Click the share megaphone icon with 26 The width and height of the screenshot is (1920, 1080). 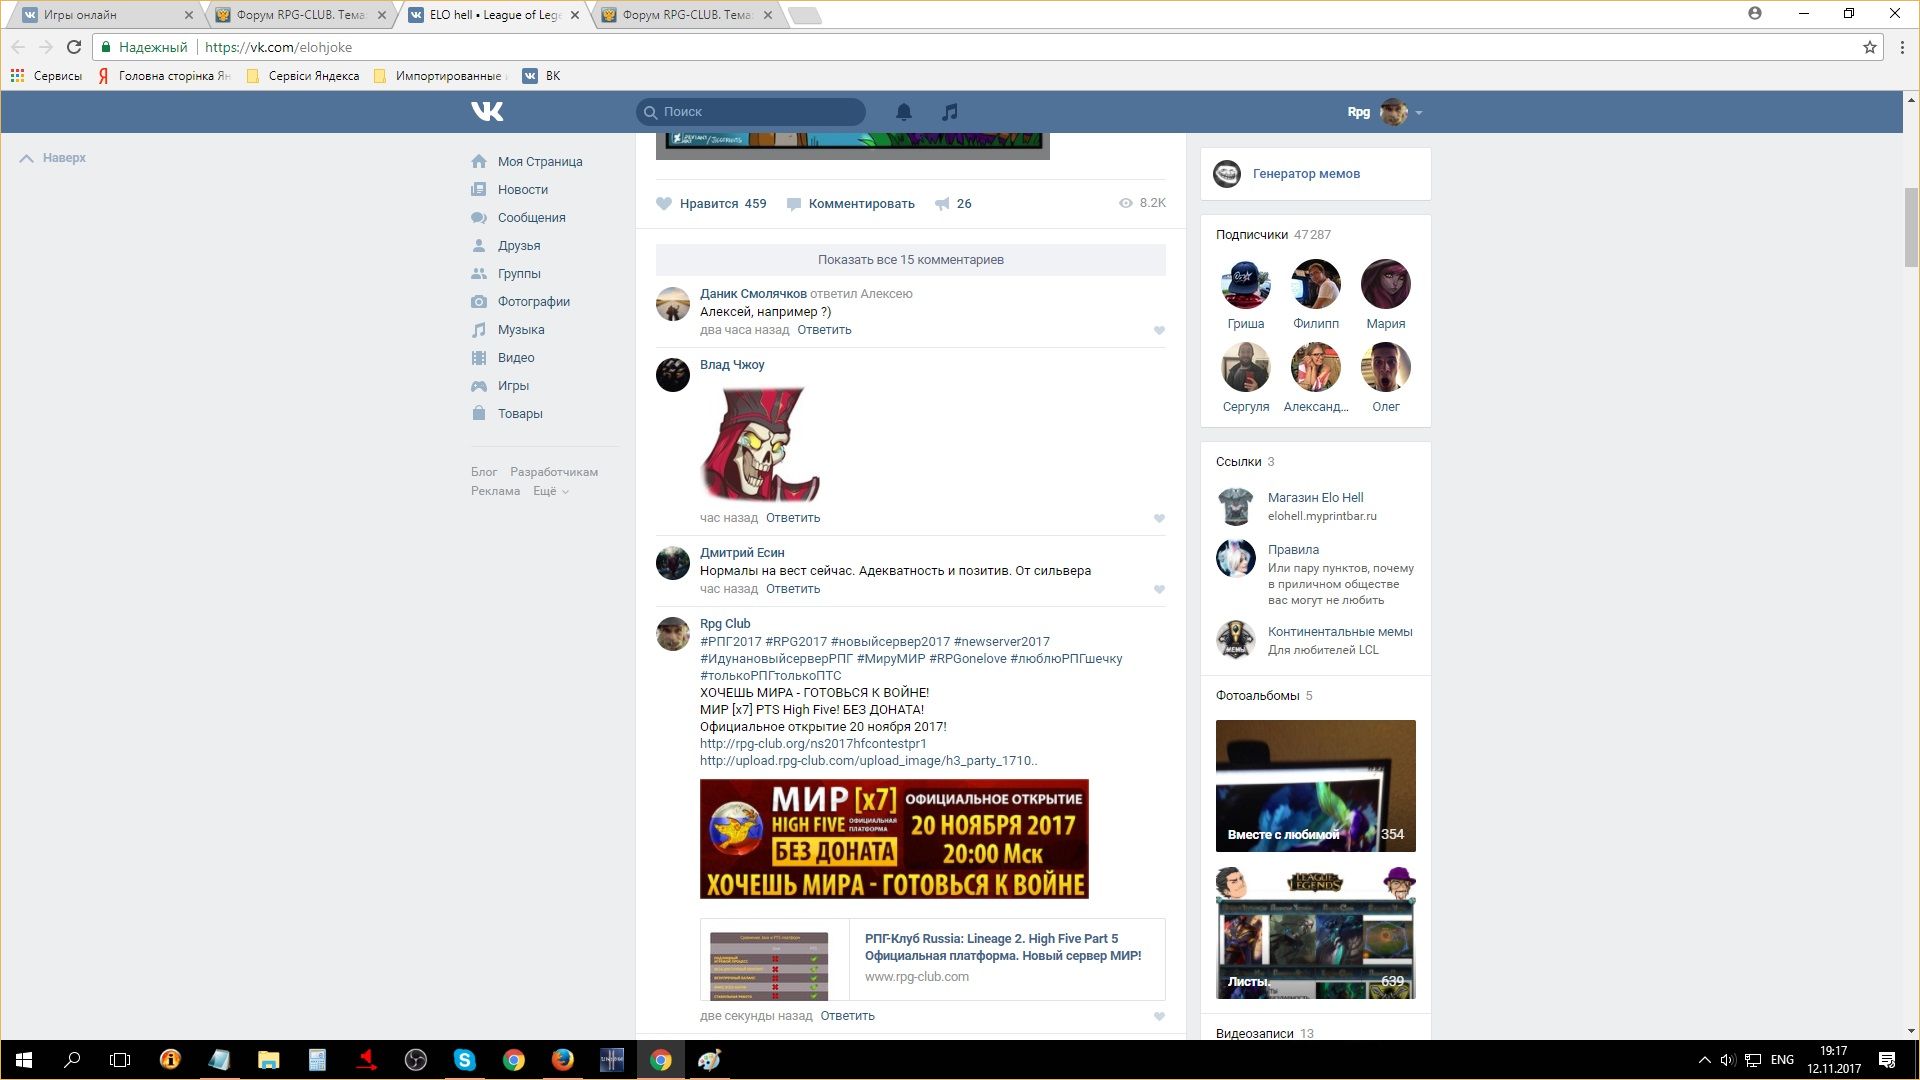942,204
